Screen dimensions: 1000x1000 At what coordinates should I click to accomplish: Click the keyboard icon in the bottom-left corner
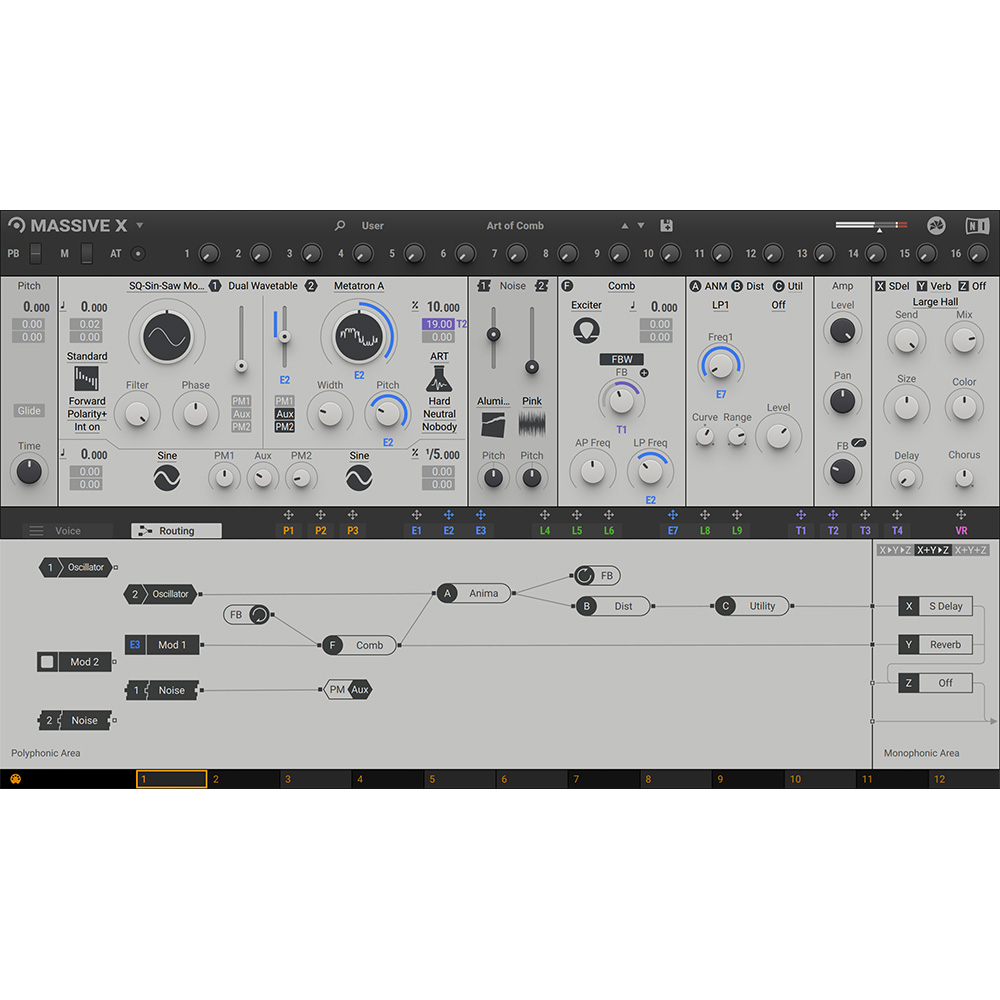(x=17, y=778)
